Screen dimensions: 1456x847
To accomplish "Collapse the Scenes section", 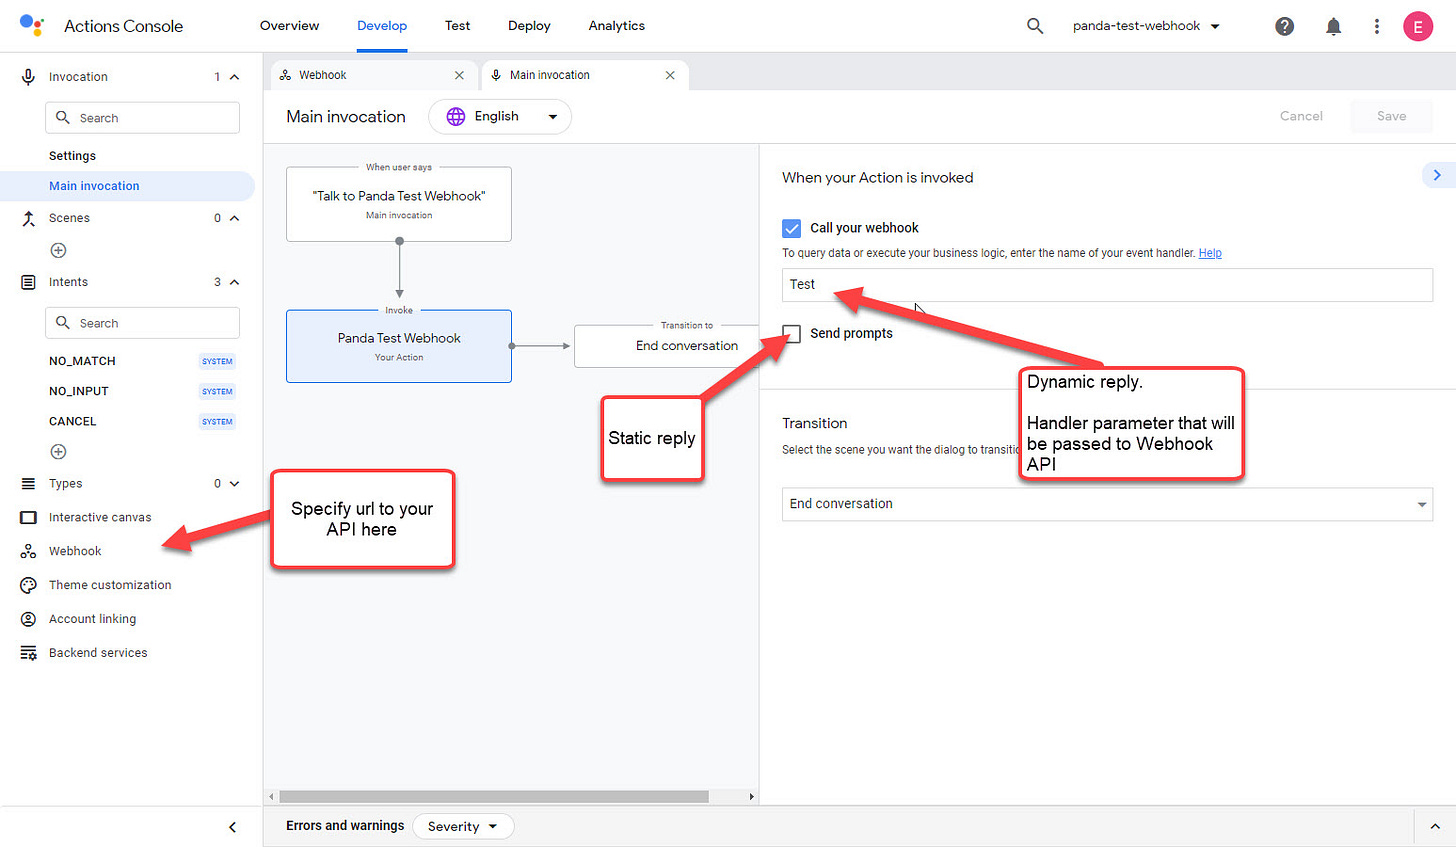I will 234,218.
